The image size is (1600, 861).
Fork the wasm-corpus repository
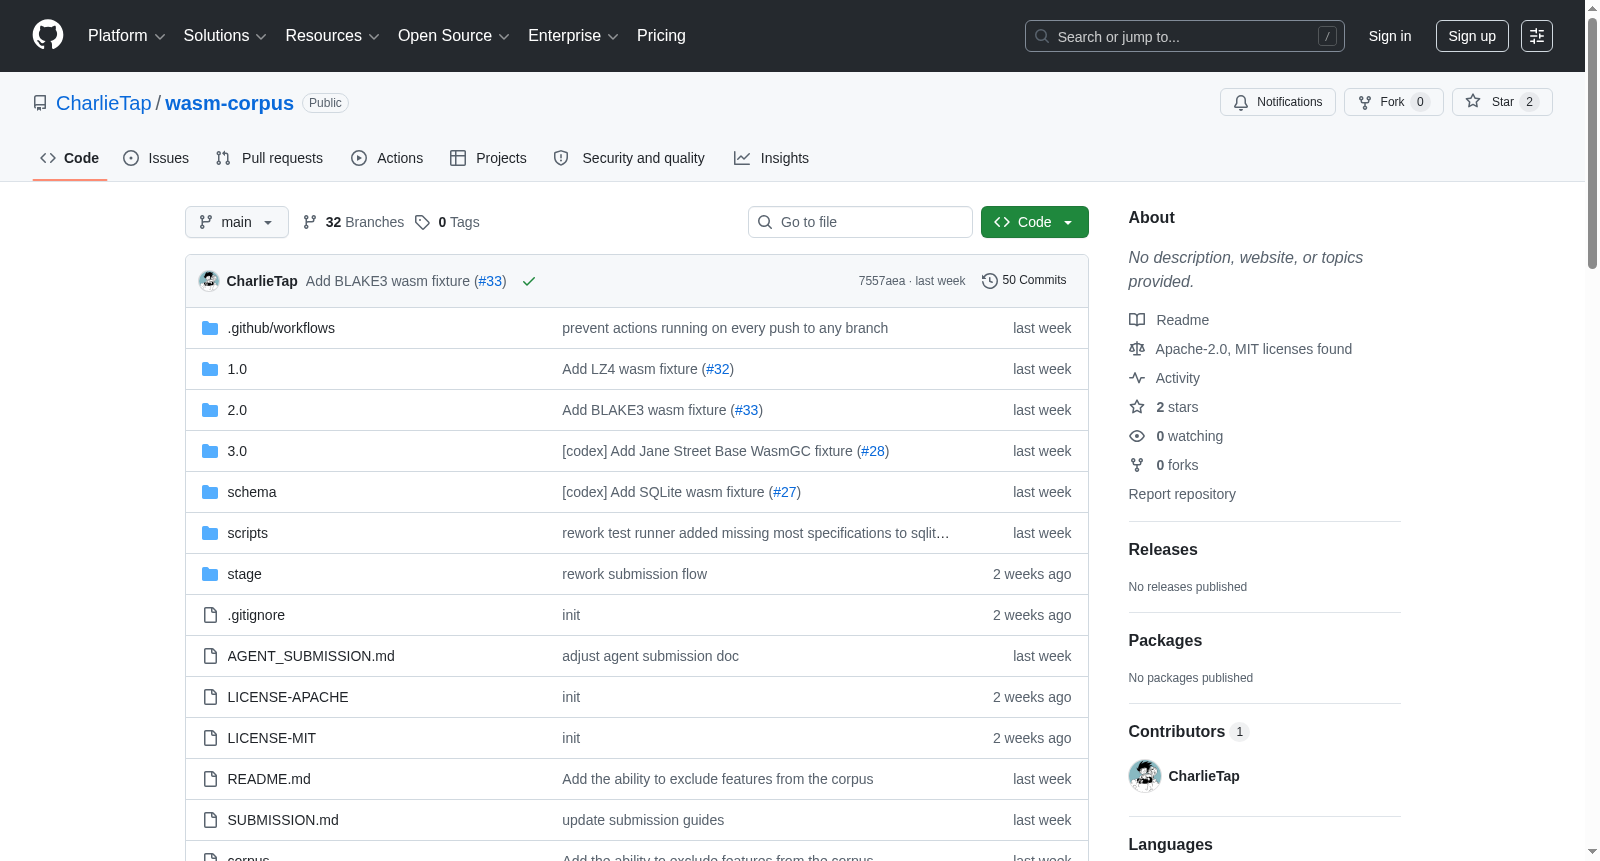pos(1394,102)
